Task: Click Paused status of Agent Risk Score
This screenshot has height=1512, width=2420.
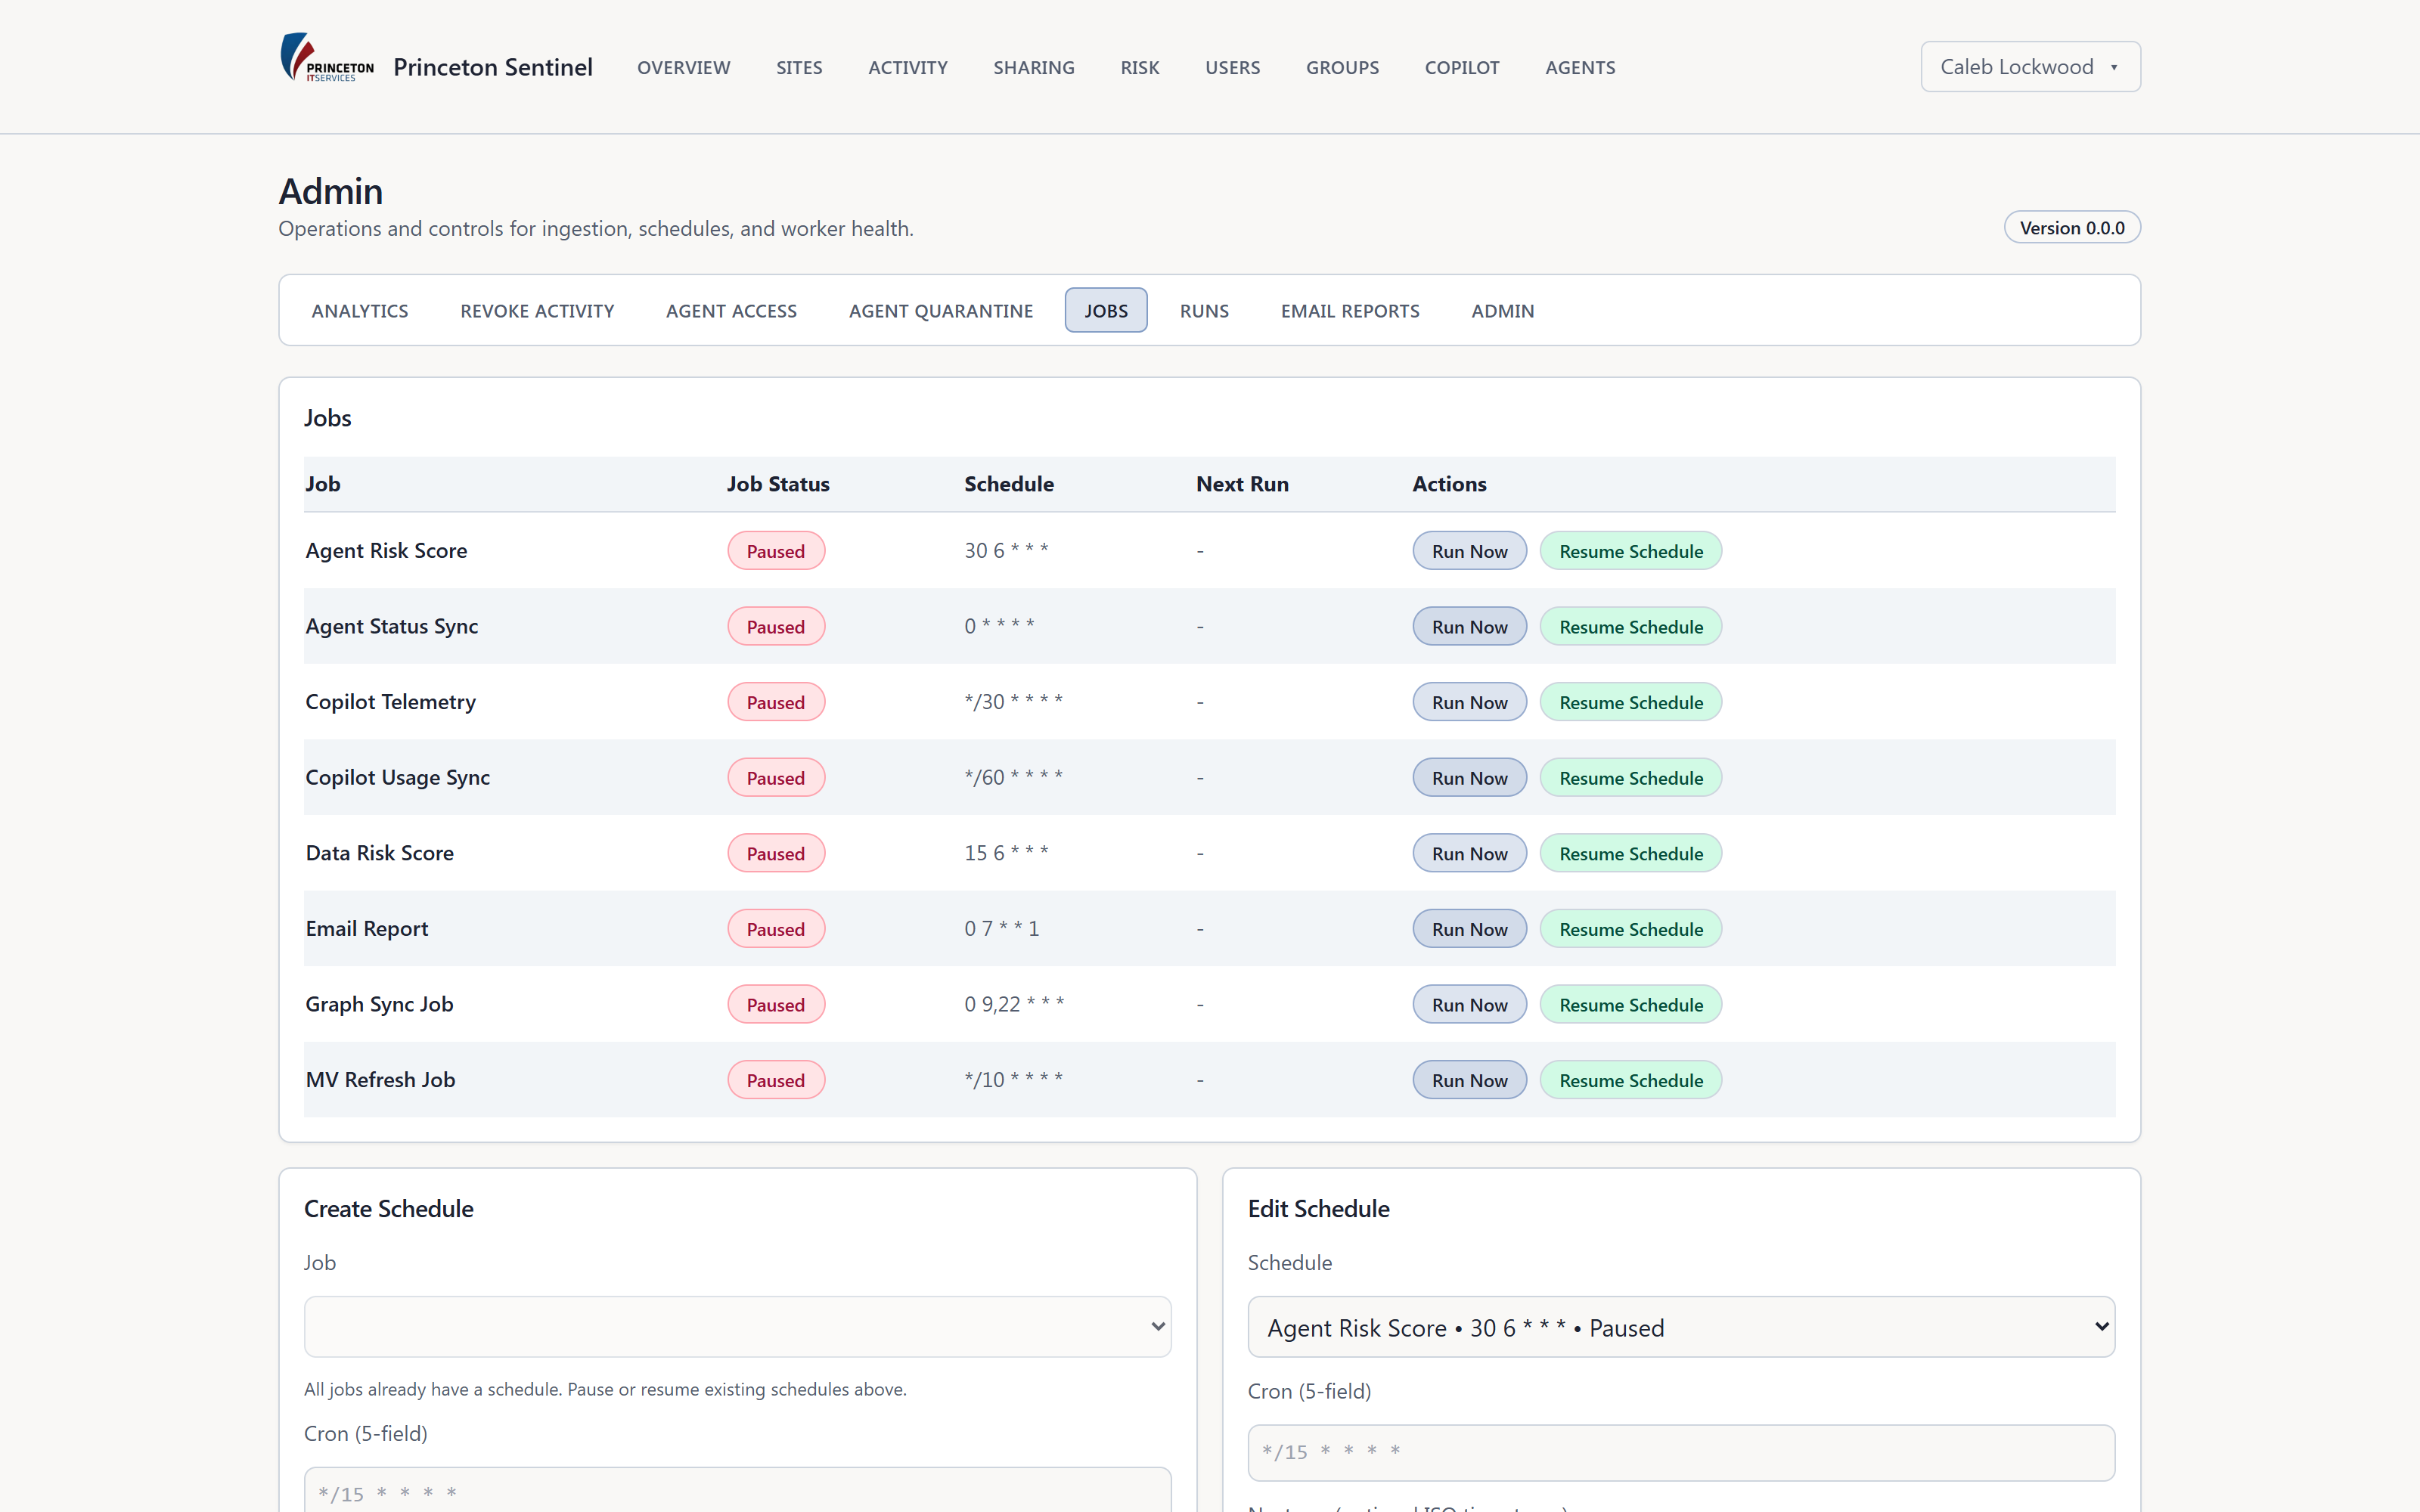Action: click(776, 551)
